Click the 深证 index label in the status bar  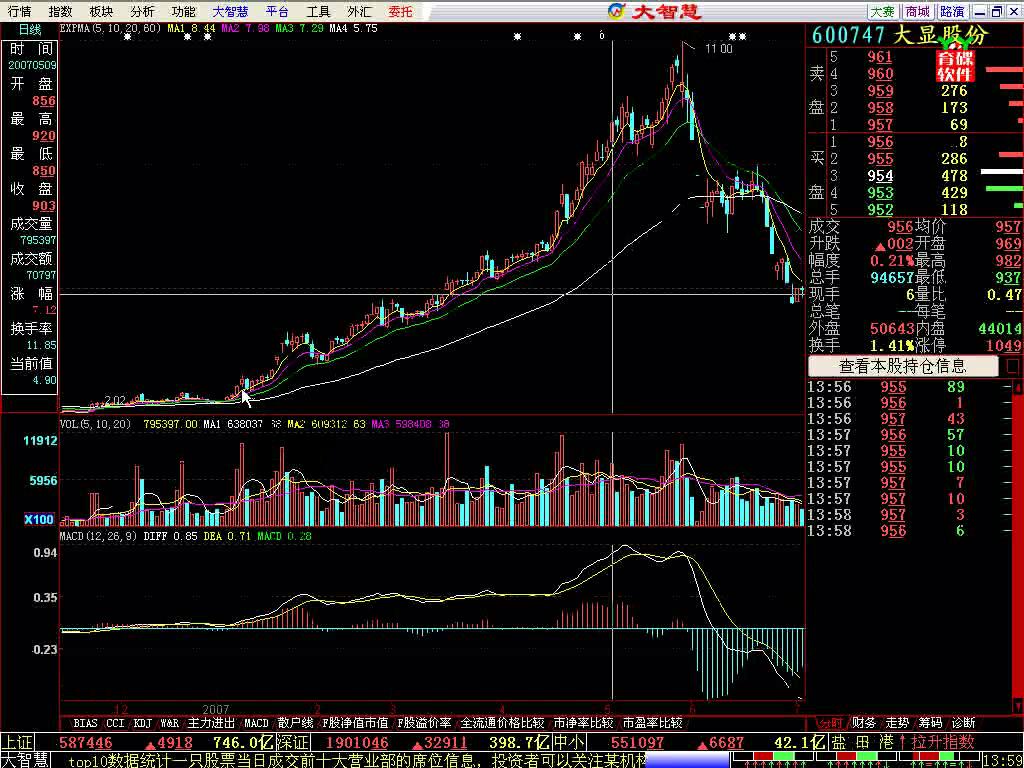292,743
